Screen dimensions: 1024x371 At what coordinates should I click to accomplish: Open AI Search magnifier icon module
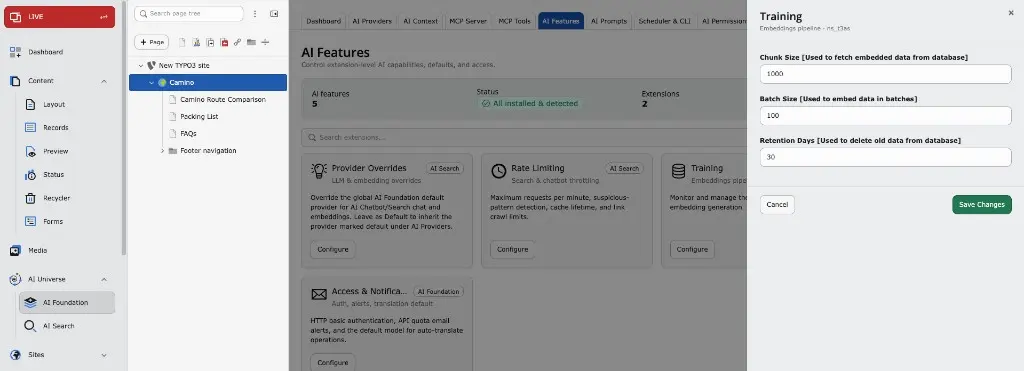(30, 326)
